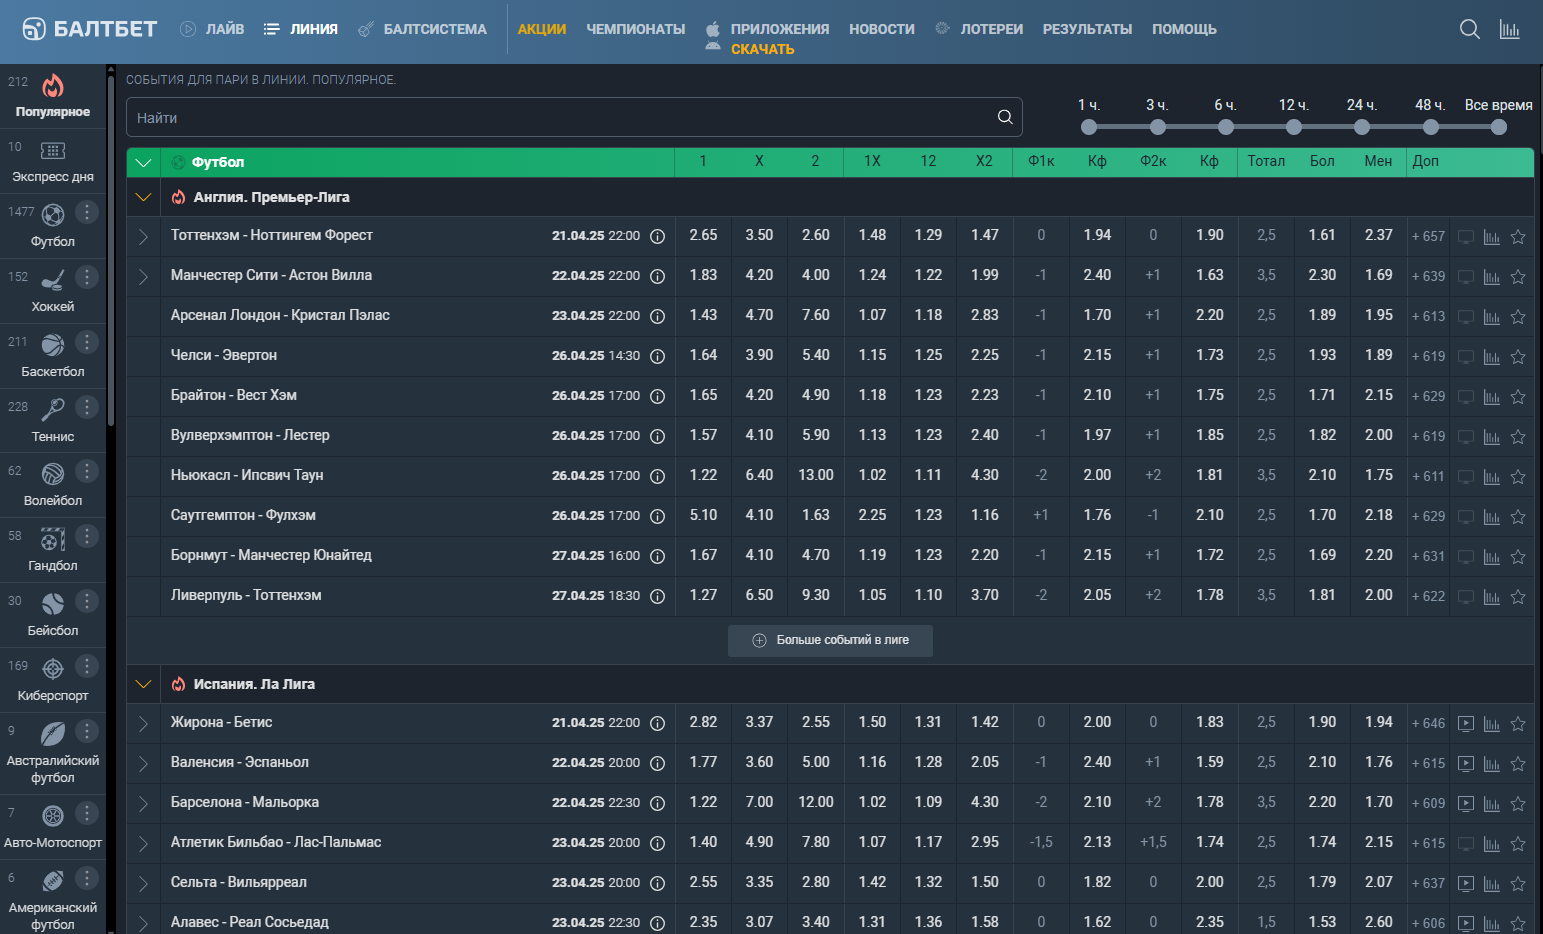The image size is (1543, 934).
Task: Expand Манчестер Сити - Астон Вилла row
Action: pyautogui.click(x=143, y=277)
